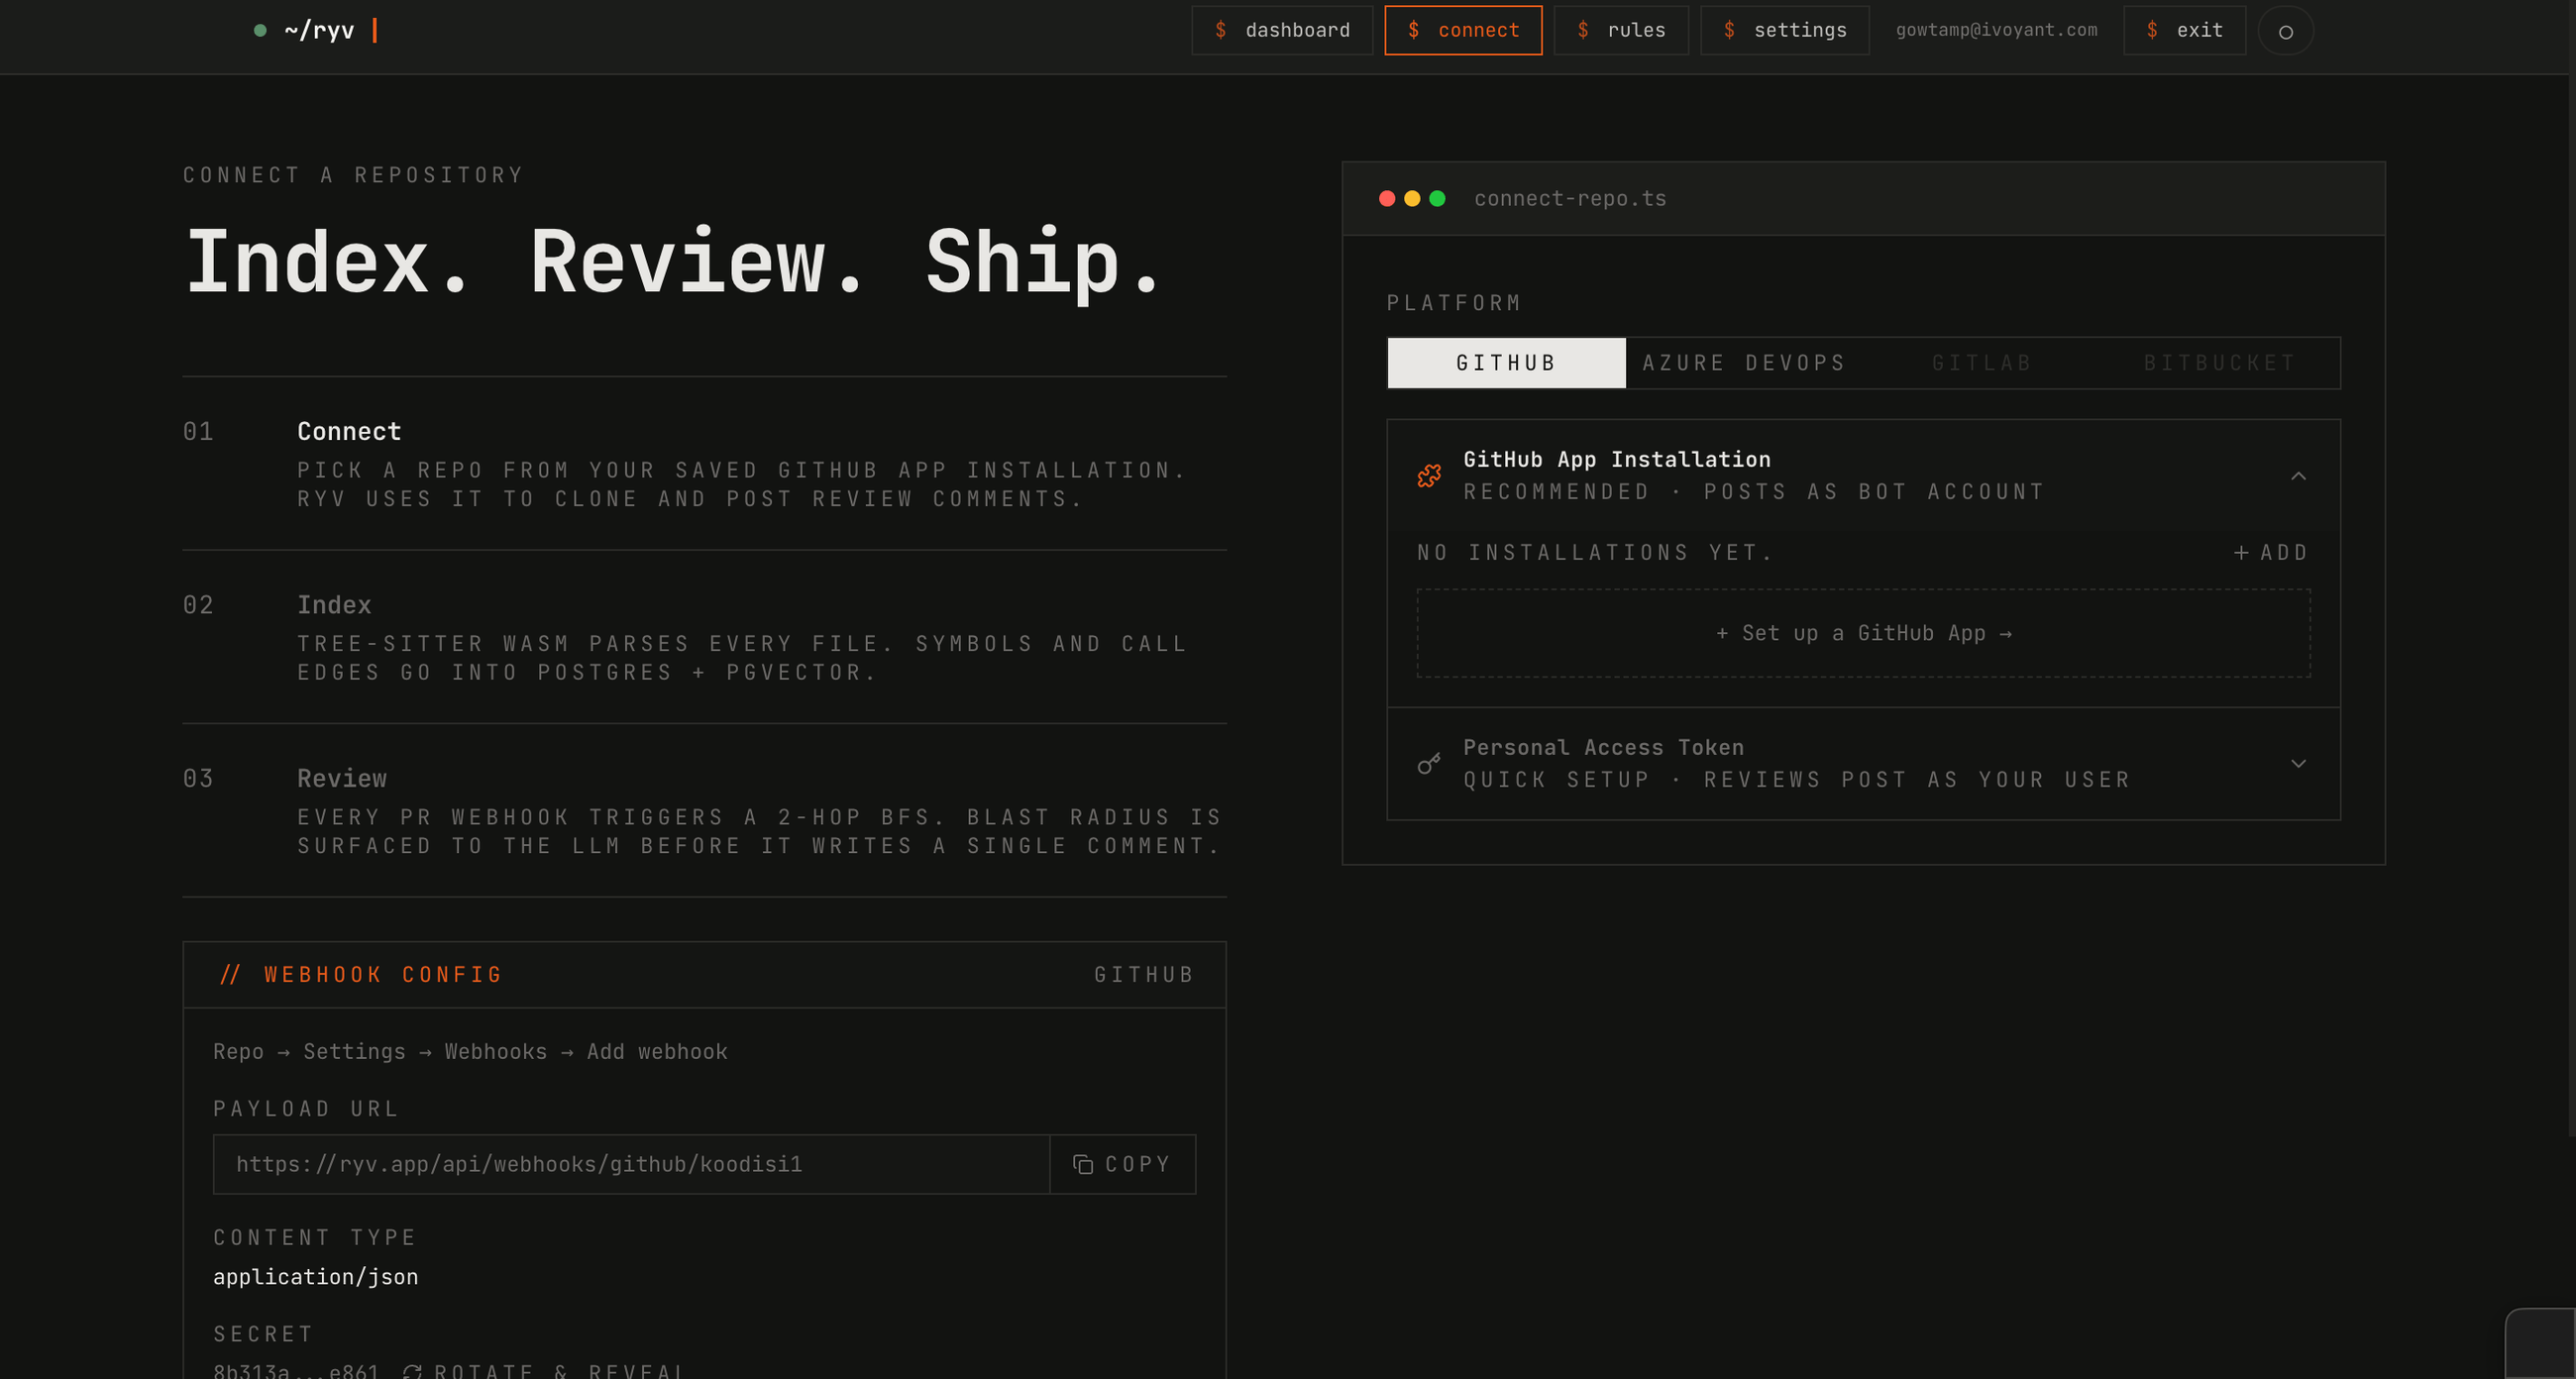2576x1379 pixels.
Task: Click the exit button
Action: (x=2184, y=30)
